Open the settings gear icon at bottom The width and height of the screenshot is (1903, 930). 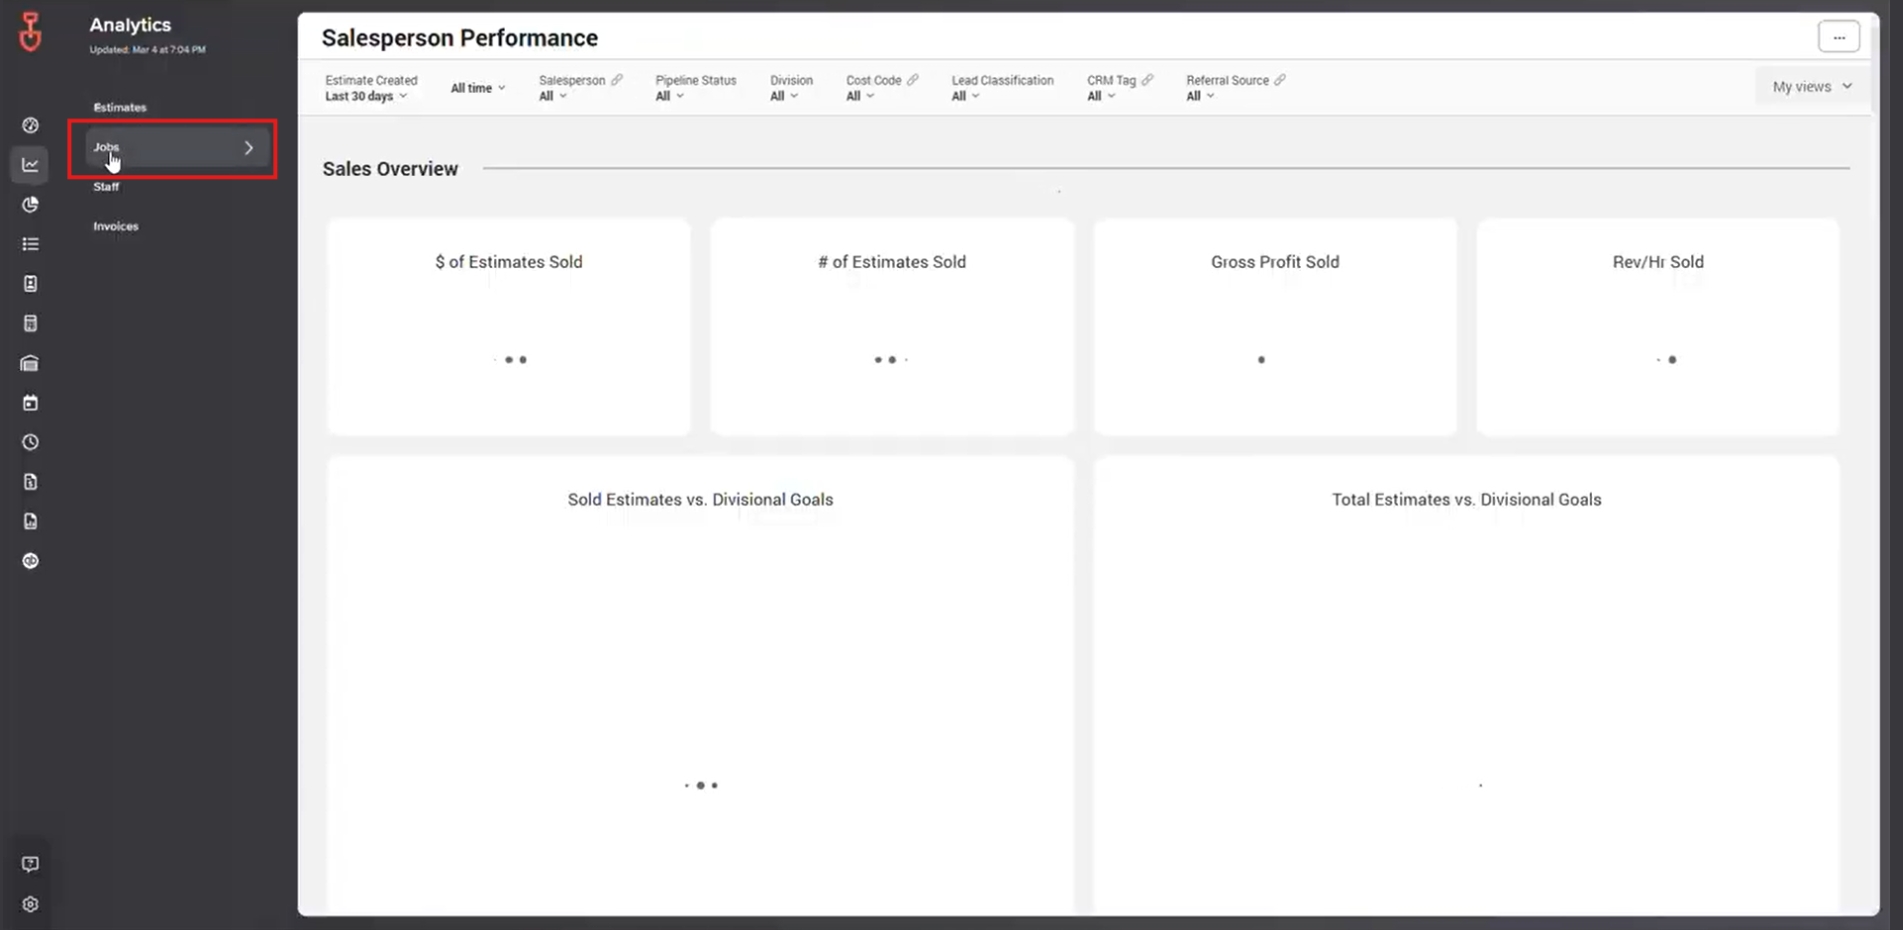(30, 904)
